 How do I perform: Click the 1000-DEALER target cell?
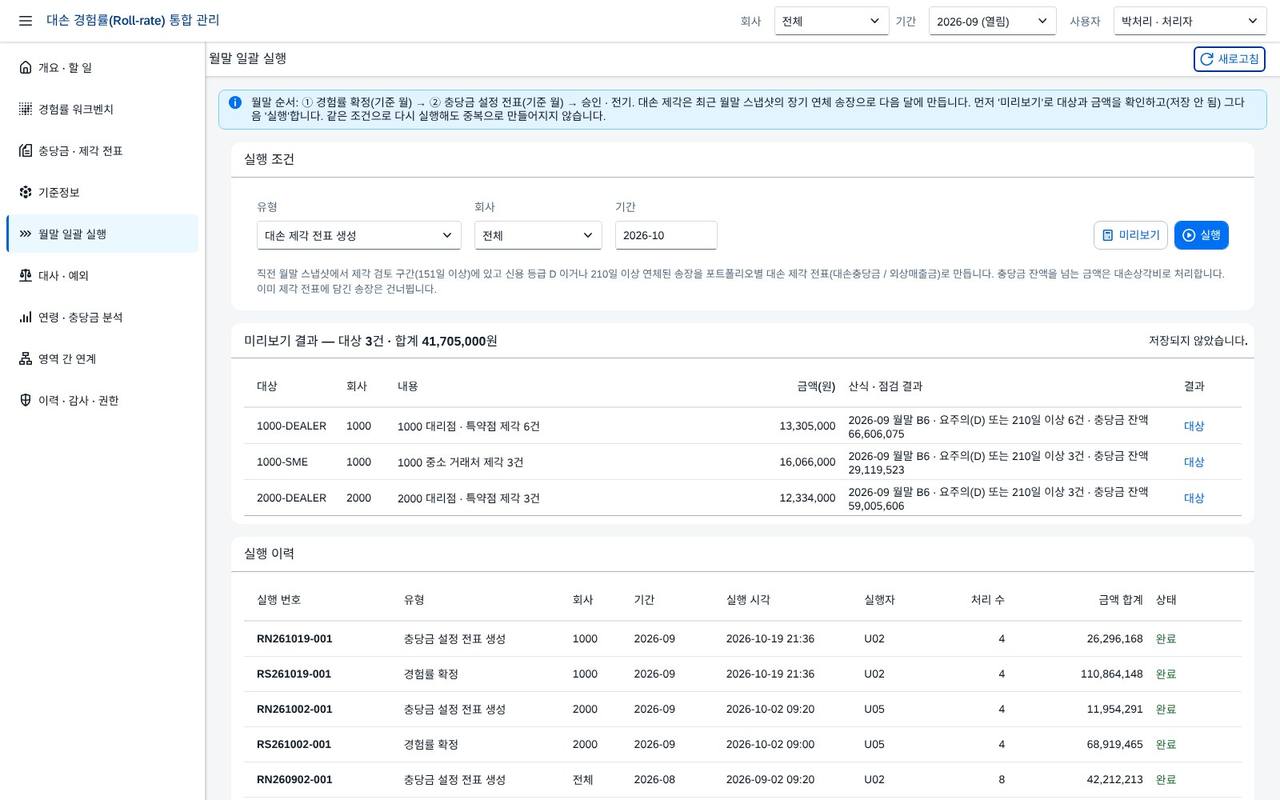[292, 426]
